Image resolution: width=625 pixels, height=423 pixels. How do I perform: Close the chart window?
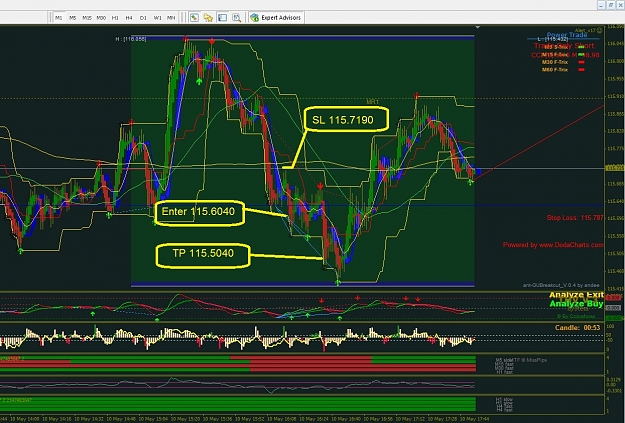[620, 5]
